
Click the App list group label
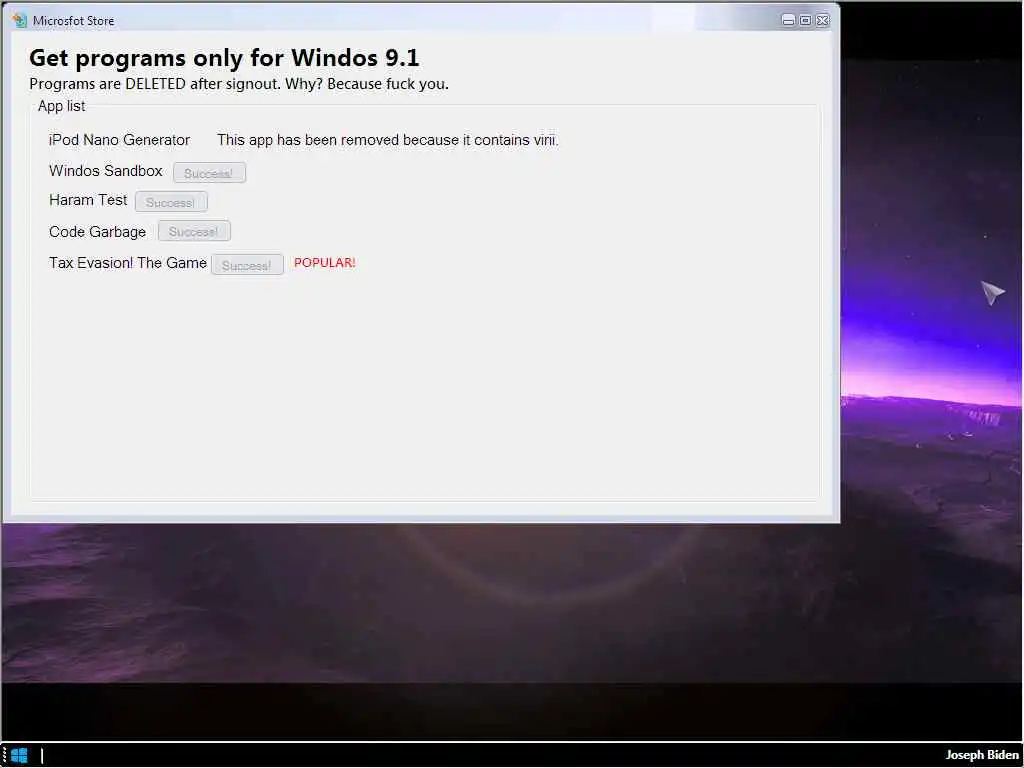pos(61,106)
